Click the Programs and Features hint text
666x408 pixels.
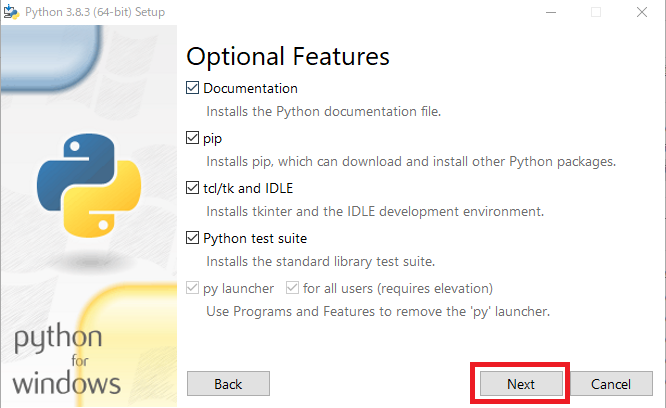coord(378,311)
